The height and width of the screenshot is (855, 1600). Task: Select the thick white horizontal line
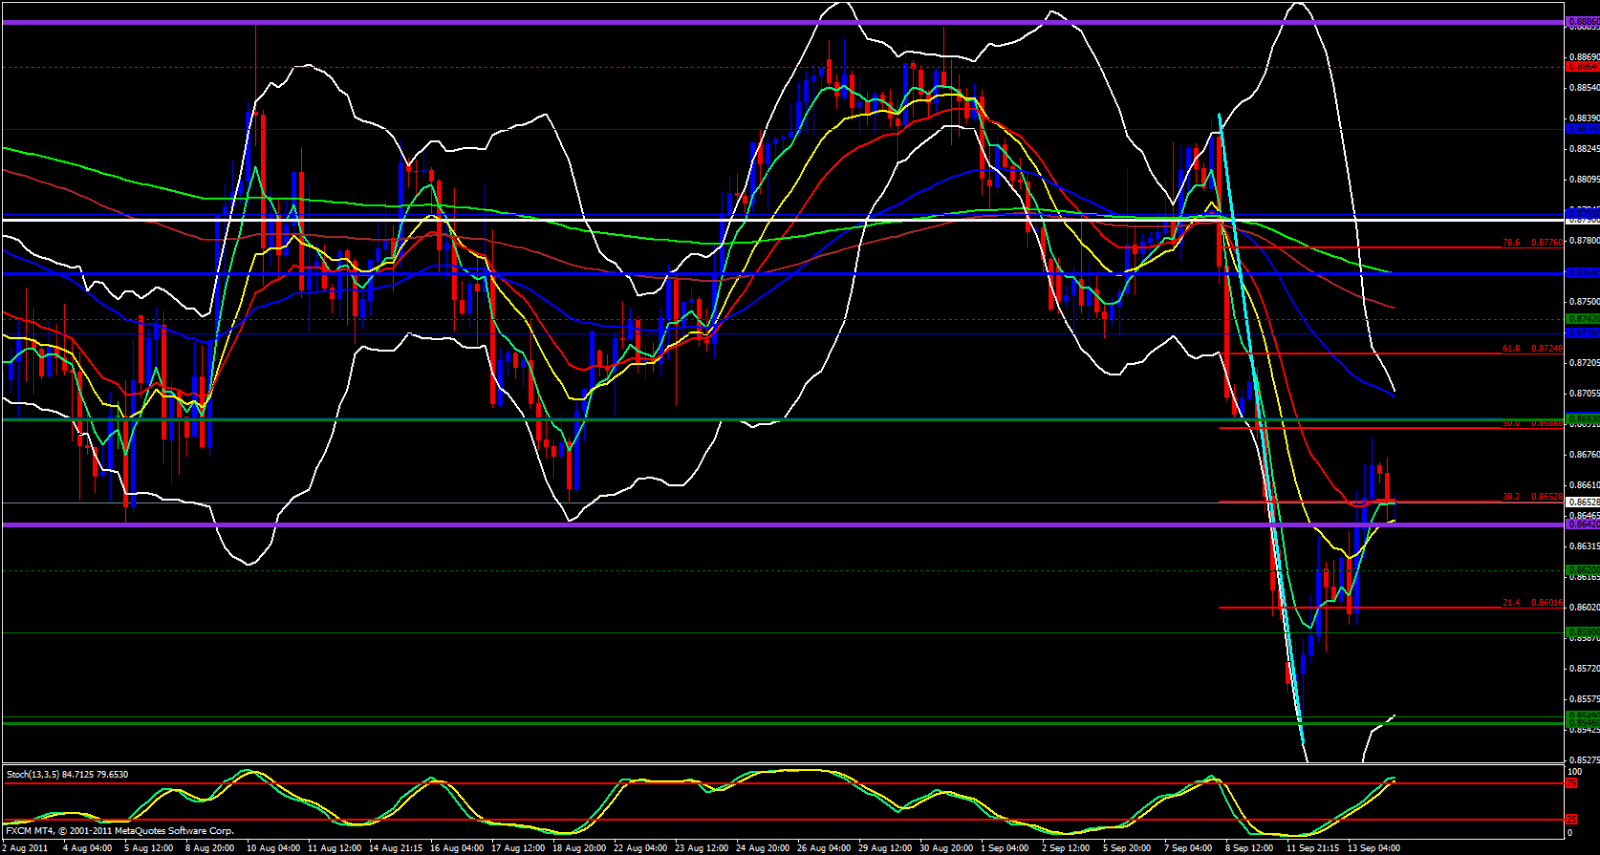point(783,219)
